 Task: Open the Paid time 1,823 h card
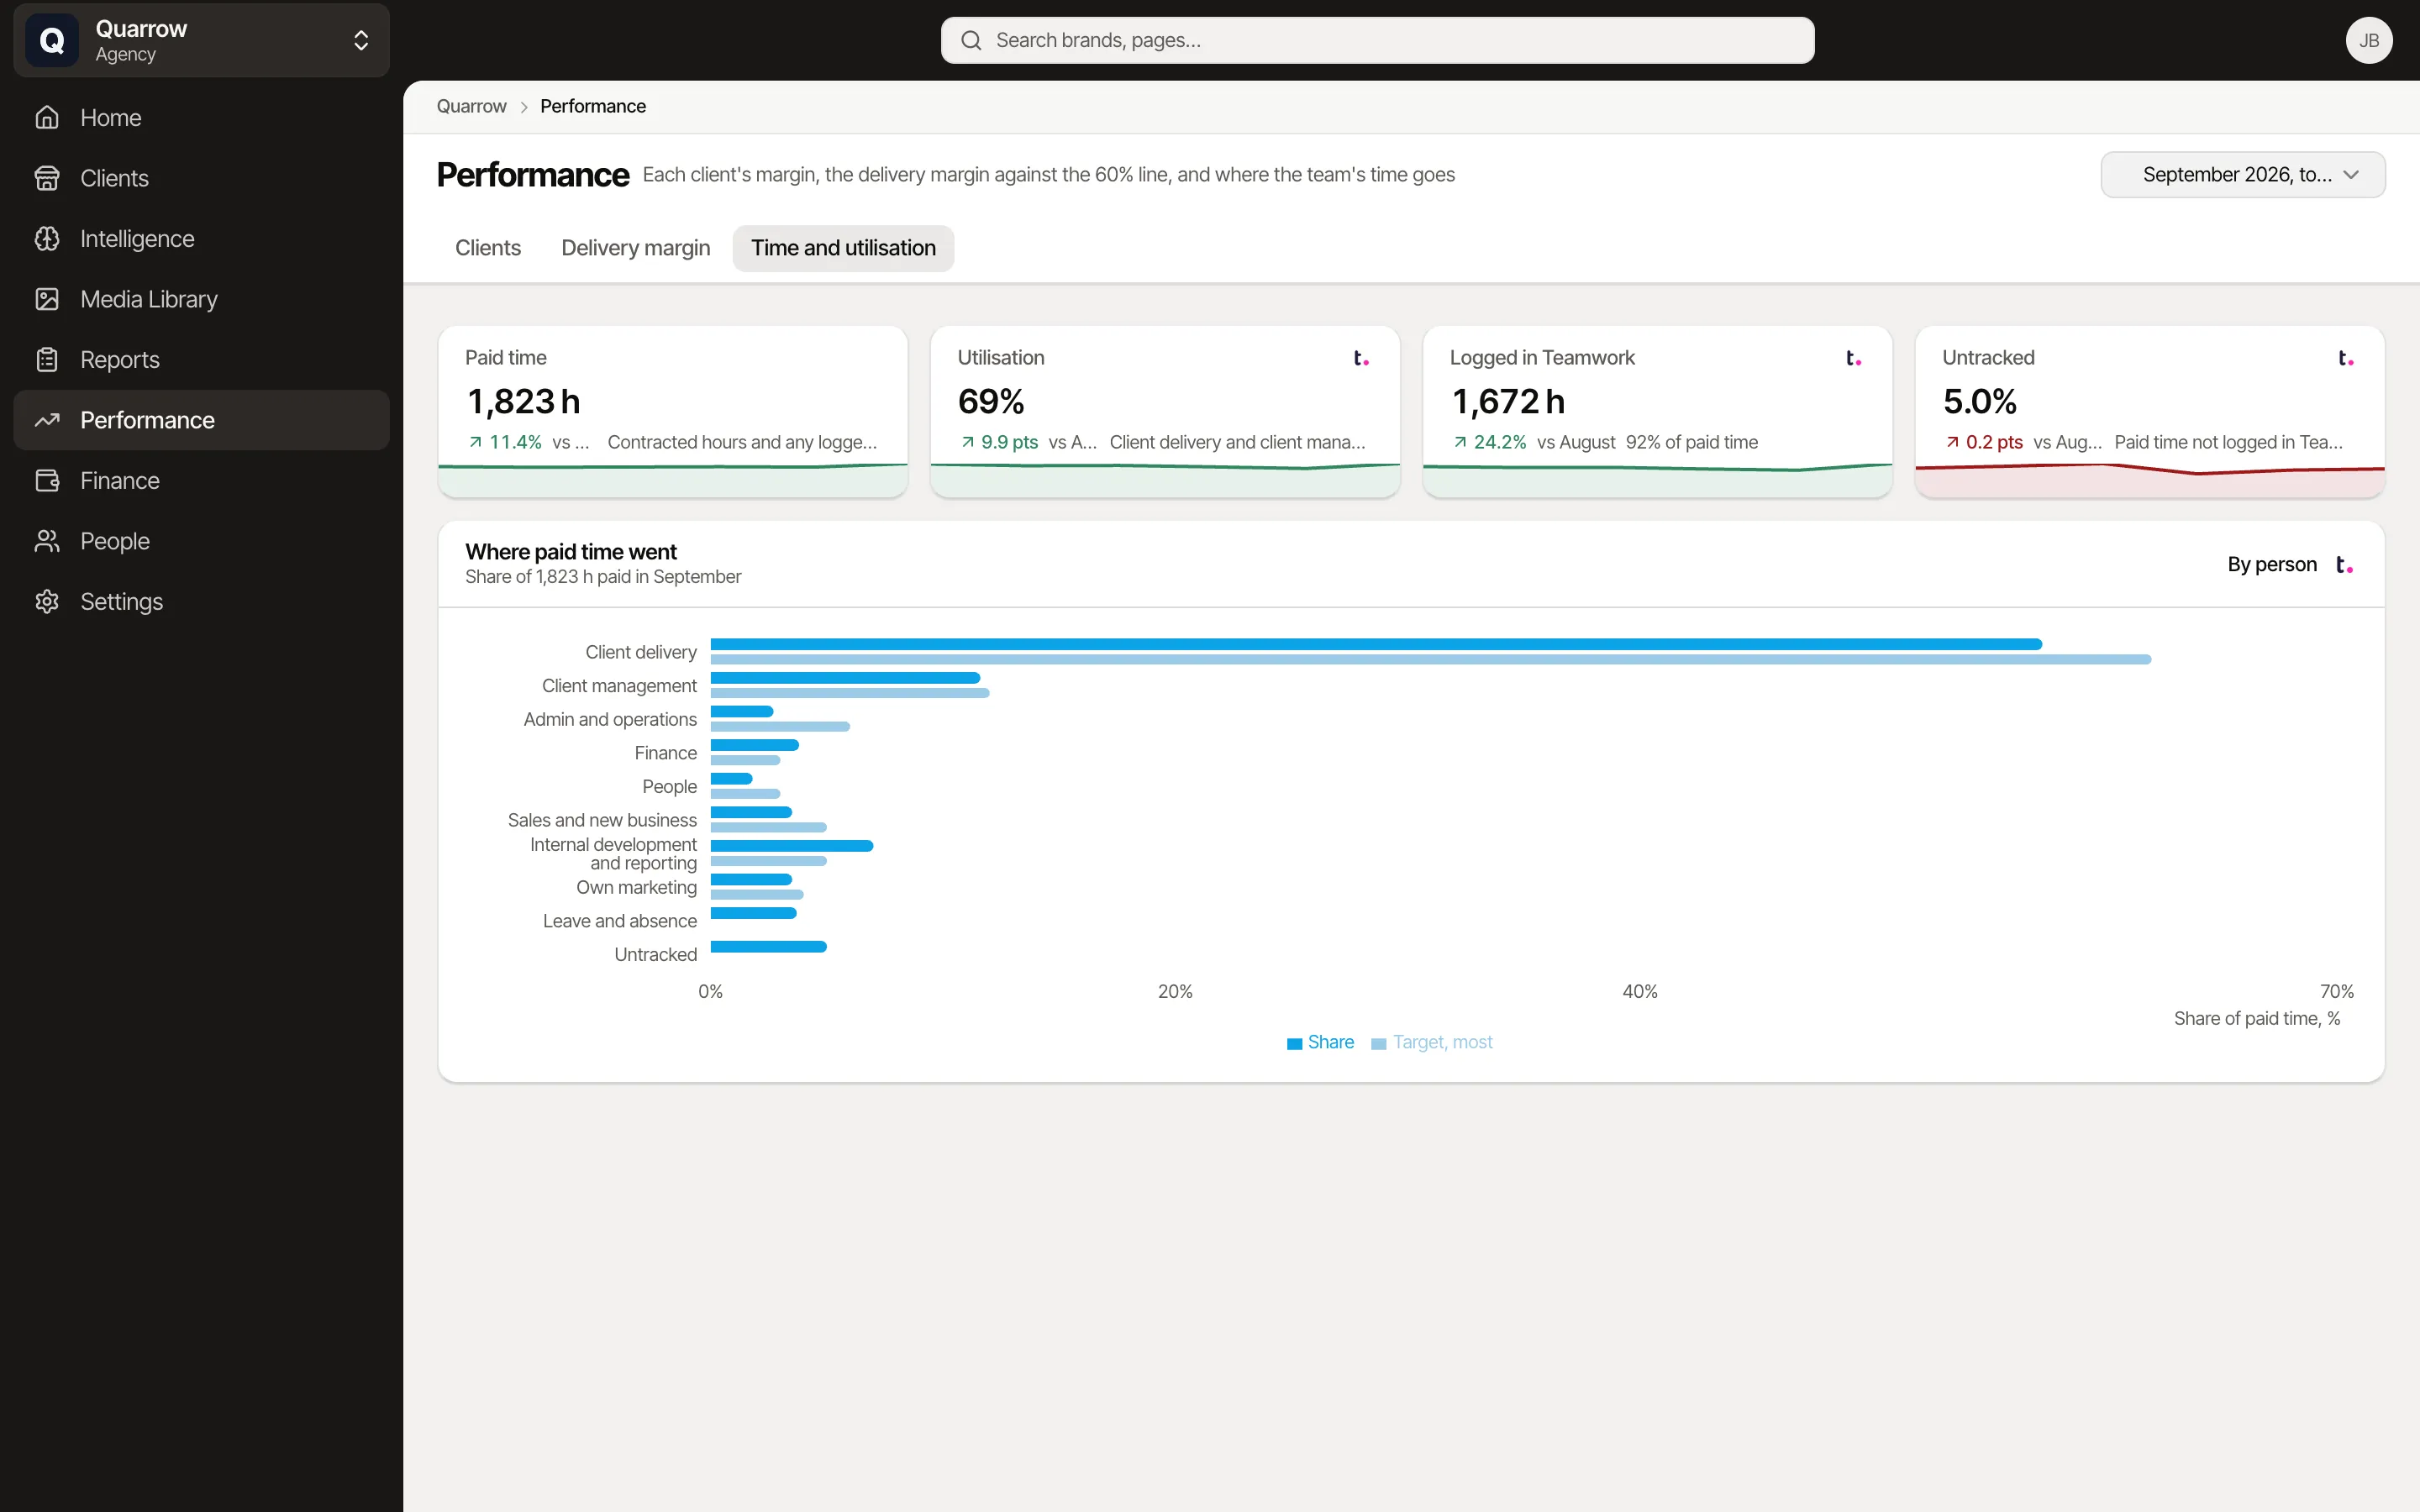pos(673,412)
